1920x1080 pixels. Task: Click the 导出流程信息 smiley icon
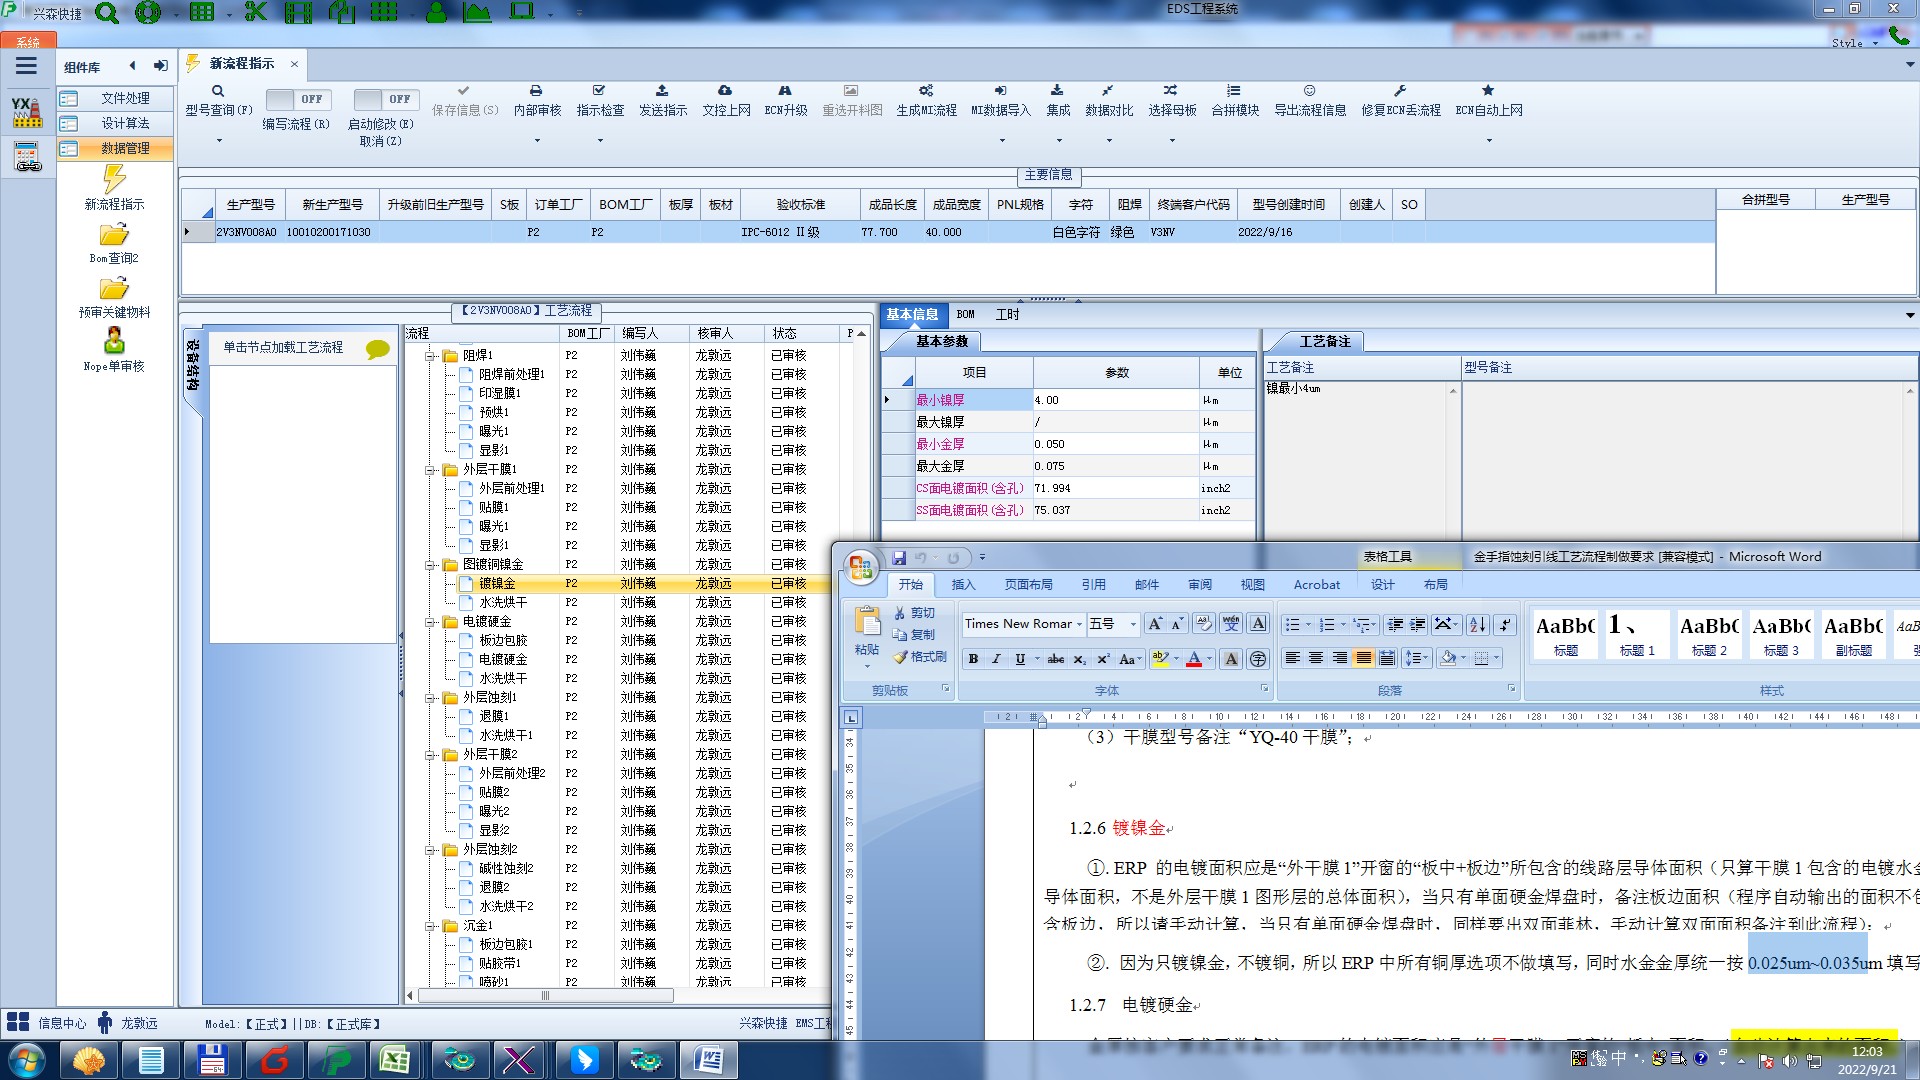(x=1309, y=91)
